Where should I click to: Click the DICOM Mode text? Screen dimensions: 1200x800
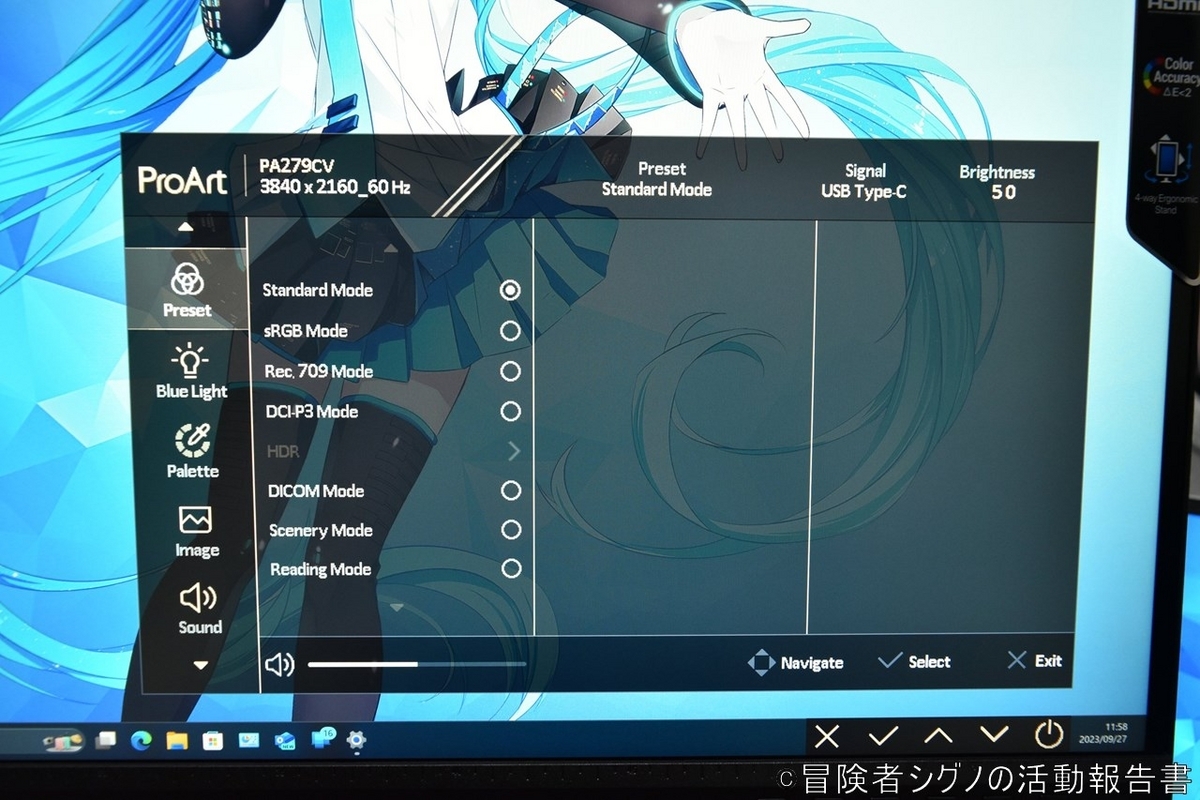(x=316, y=491)
